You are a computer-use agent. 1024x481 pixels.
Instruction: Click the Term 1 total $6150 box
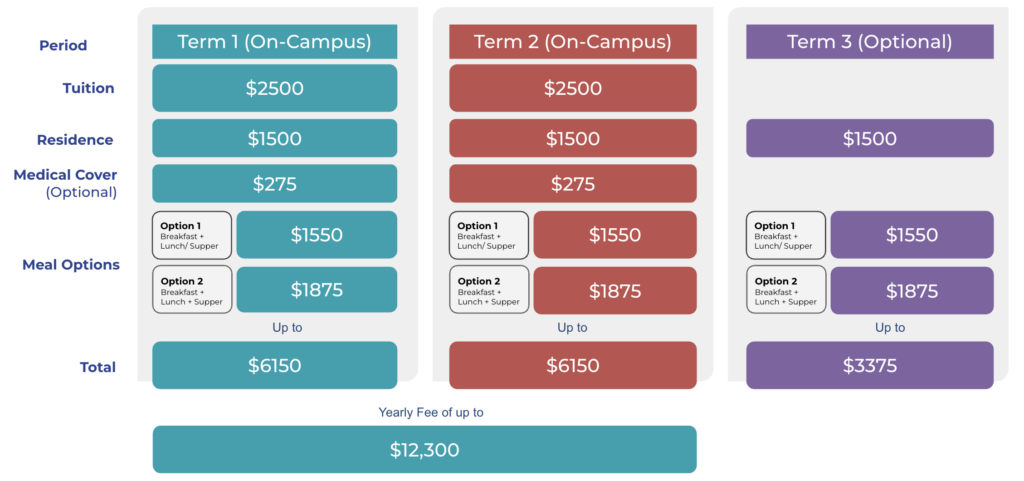[274, 365]
